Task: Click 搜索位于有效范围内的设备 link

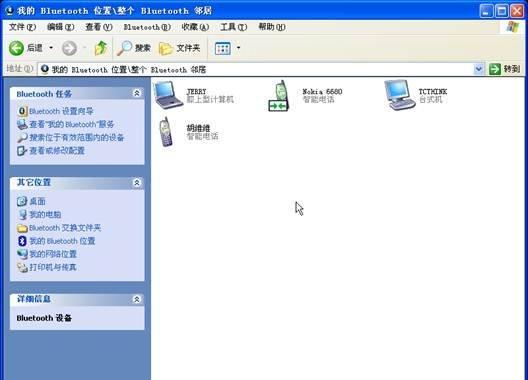Action: (x=76, y=137)
